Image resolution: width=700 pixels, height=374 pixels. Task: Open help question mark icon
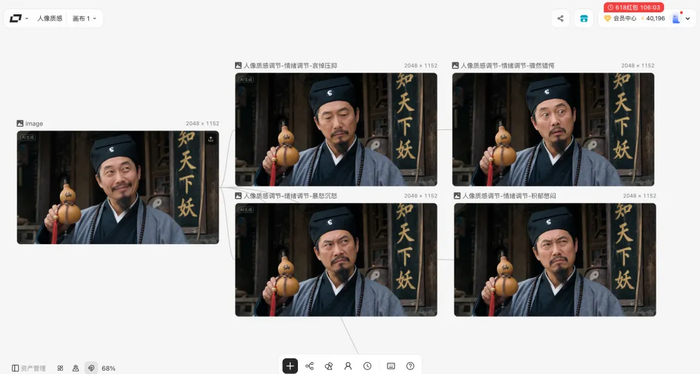(410, 366)
